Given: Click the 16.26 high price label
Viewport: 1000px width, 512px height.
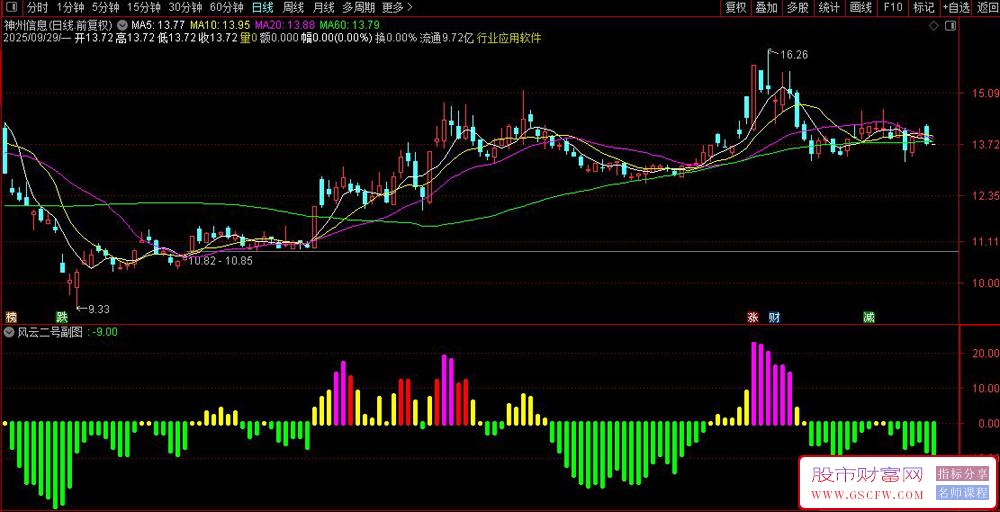Looking at the screenshot, I should pyautogui.click(x=794, y=55).
